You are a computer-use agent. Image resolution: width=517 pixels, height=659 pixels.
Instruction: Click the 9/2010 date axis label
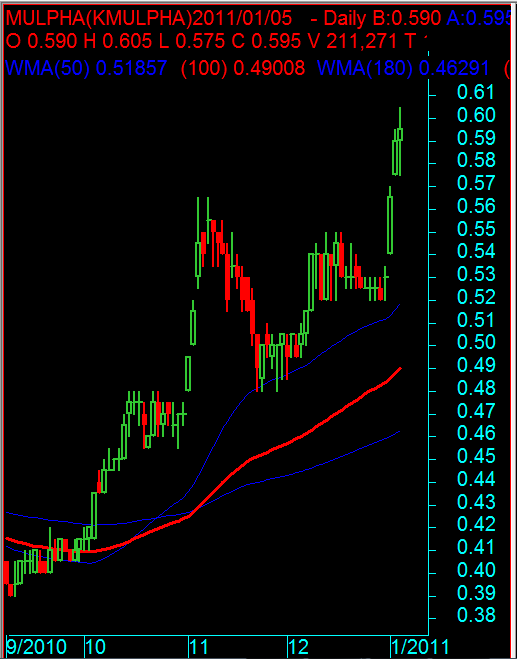click(x=37, y=647)
